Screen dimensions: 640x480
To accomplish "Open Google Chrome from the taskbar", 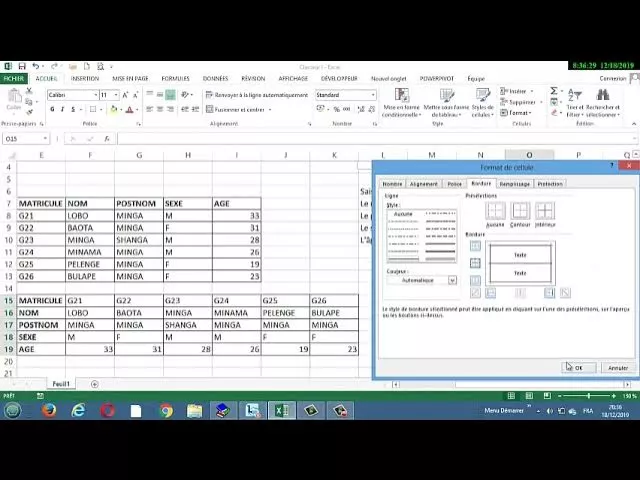I will click(x=165, y=410).
